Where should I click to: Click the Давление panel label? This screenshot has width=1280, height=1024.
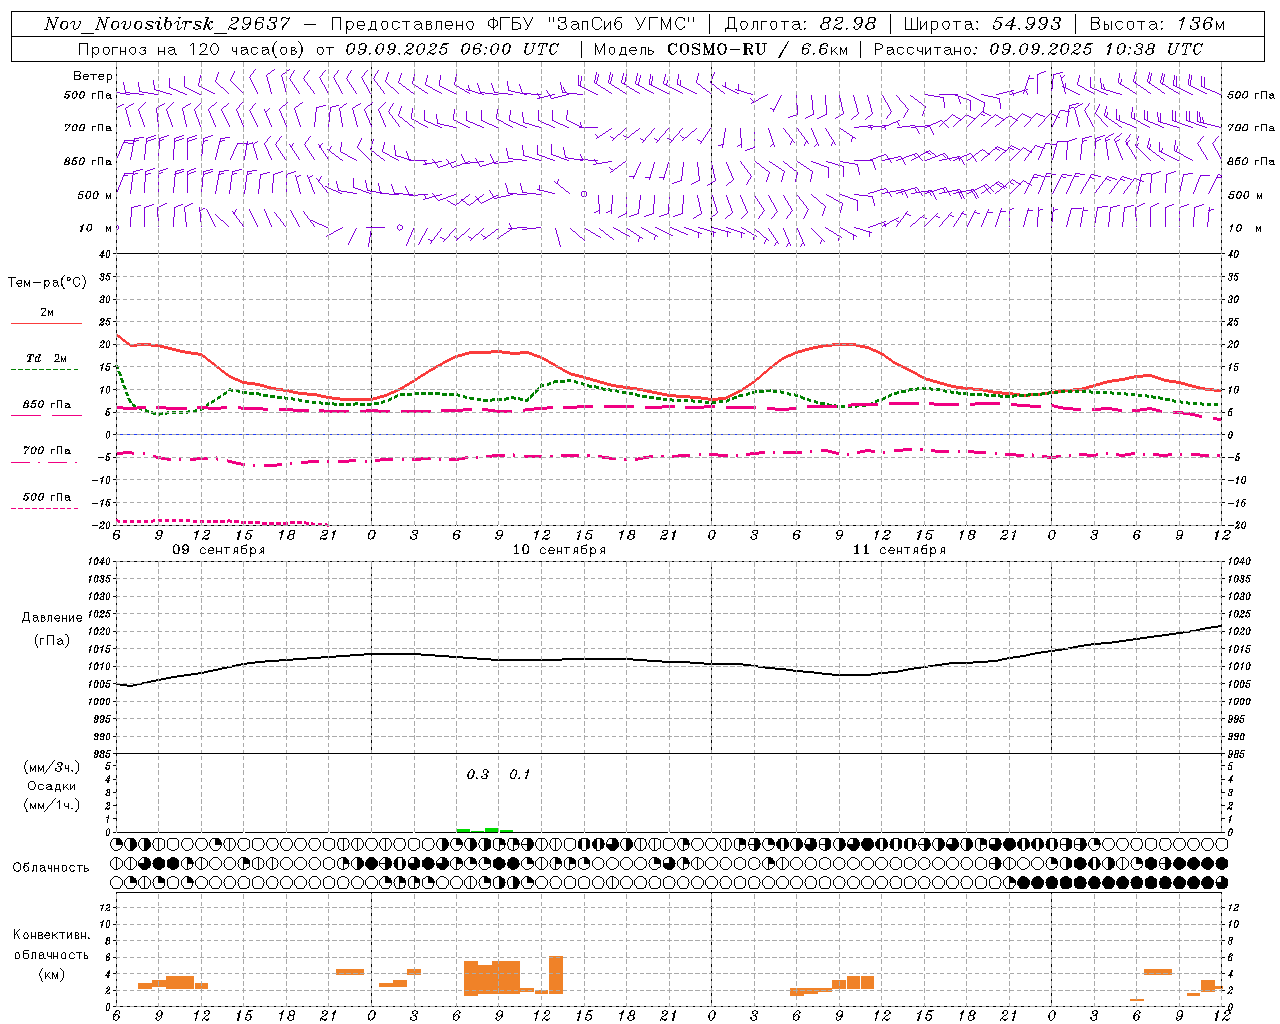(52, 618)
